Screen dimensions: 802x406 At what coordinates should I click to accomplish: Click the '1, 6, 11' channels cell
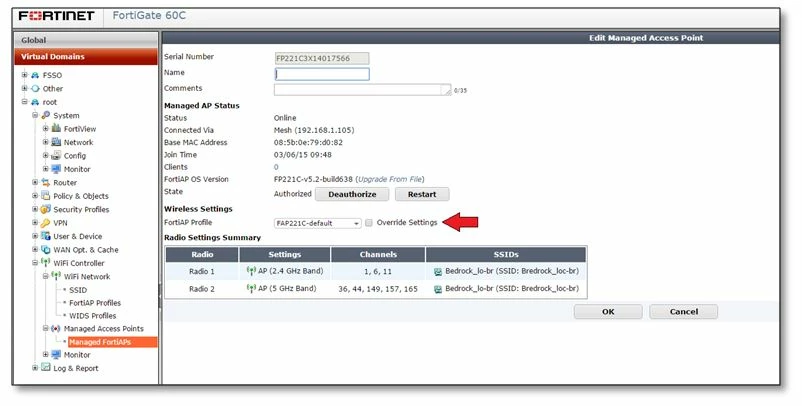pyautogui.click(x=378, y=272)
